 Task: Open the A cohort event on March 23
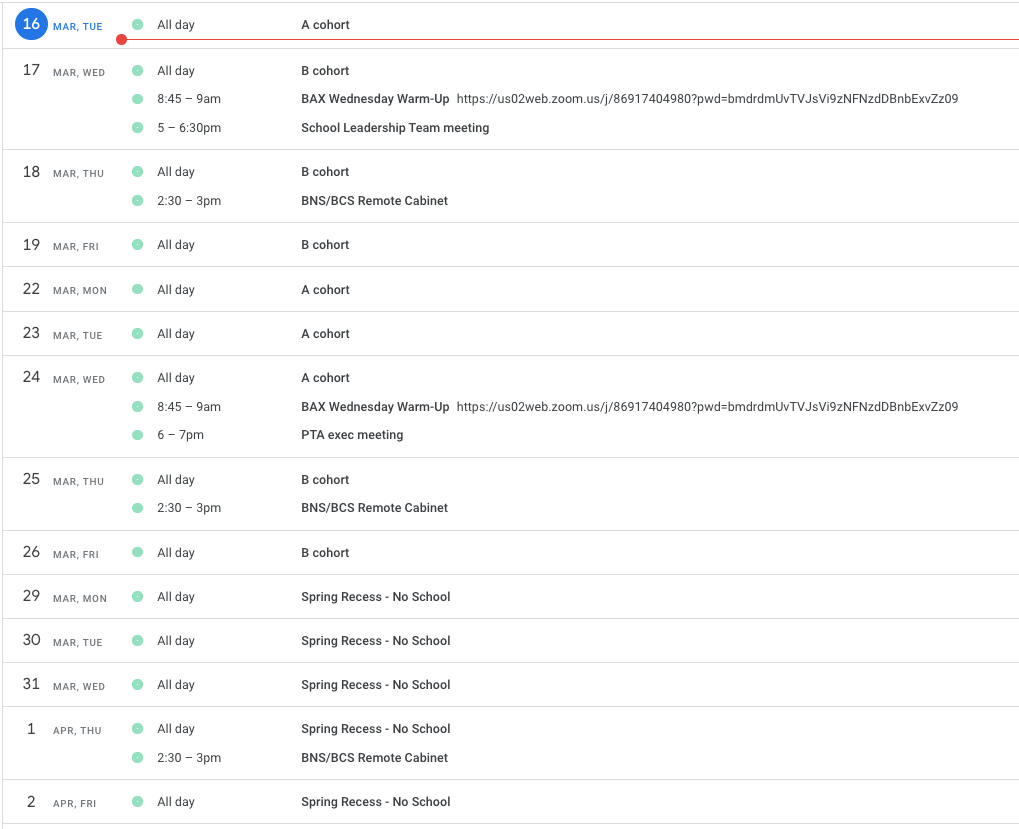click(325, 334)
